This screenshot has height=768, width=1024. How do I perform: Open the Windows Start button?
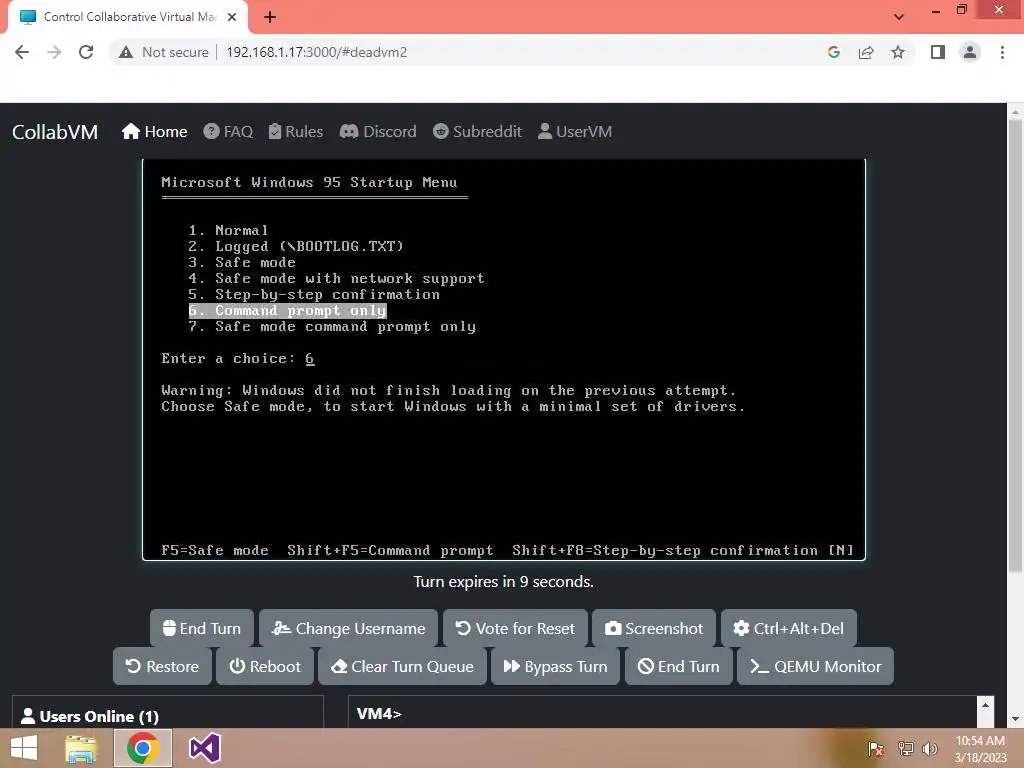(24, 748)
